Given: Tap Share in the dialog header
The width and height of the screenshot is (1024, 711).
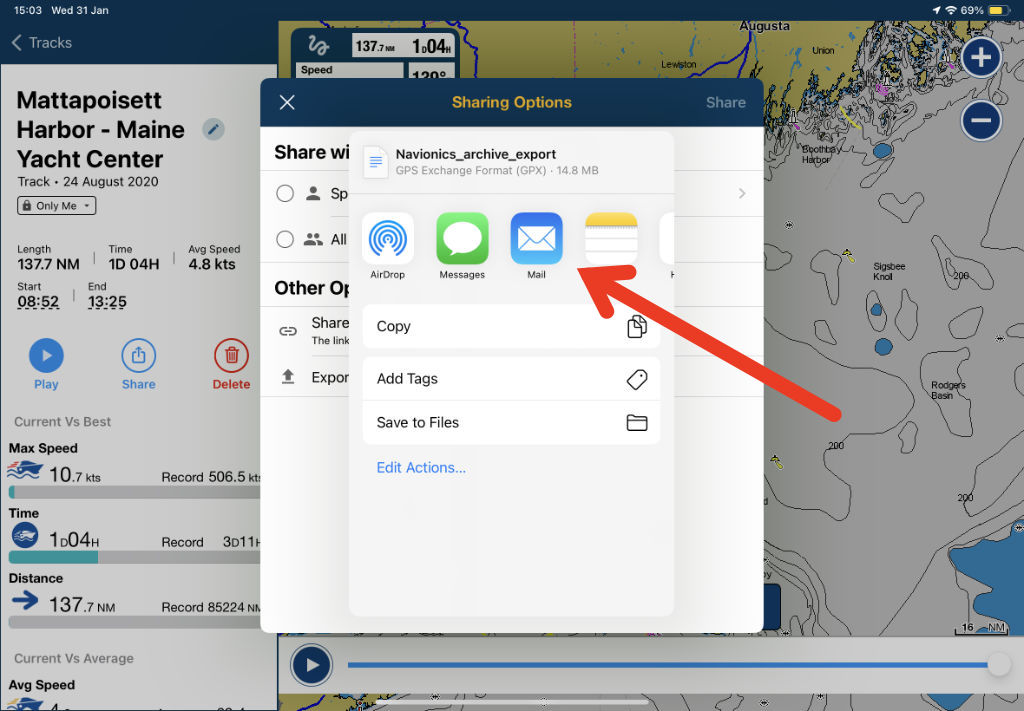Looking at the screenshot, I should 726,103.
